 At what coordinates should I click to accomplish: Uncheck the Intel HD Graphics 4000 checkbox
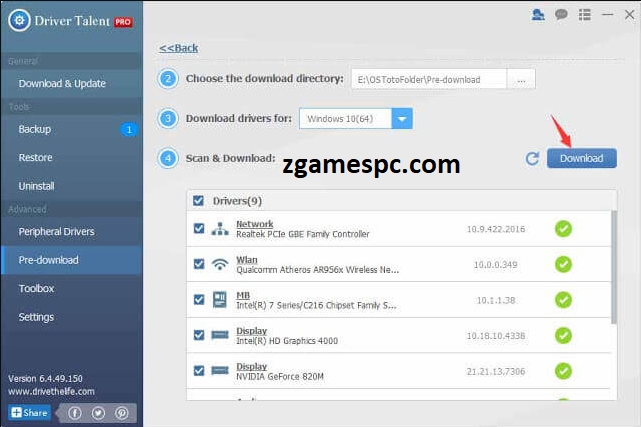(x=199, y=335)
